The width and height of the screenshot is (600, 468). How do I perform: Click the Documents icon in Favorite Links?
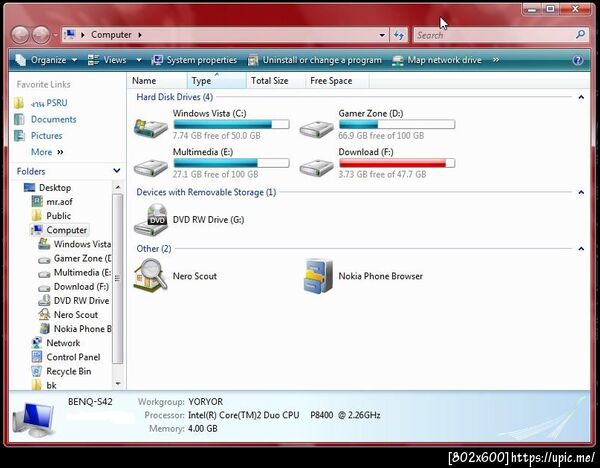click(x=19, y=119)
